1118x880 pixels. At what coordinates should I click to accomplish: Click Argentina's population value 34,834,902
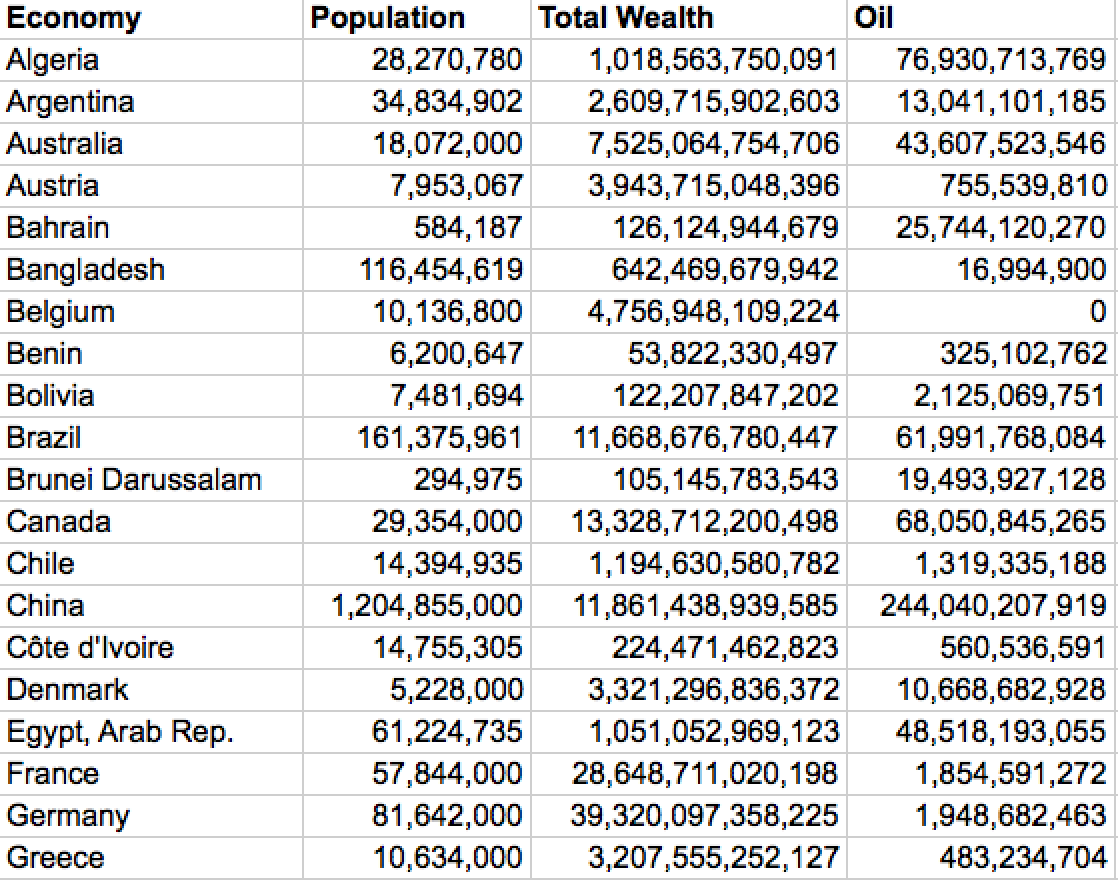click(x=447, y=102)
